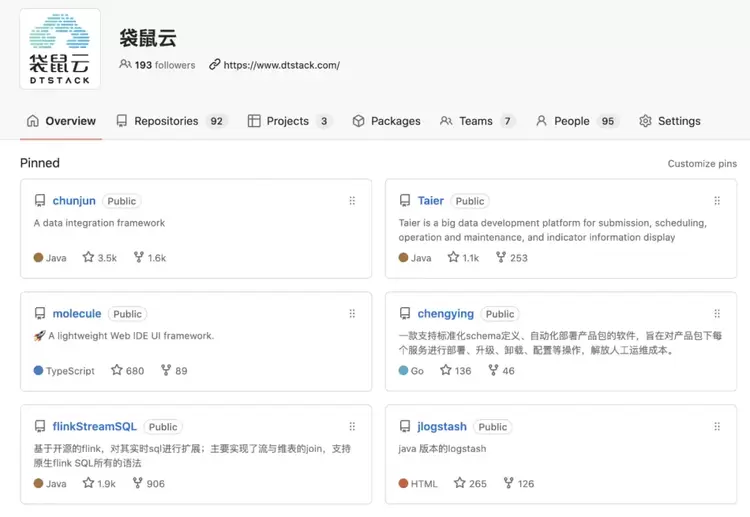Open organization Settings gear tab
Image resolution: width=750 pixels, height=517 pixels.
669,121
